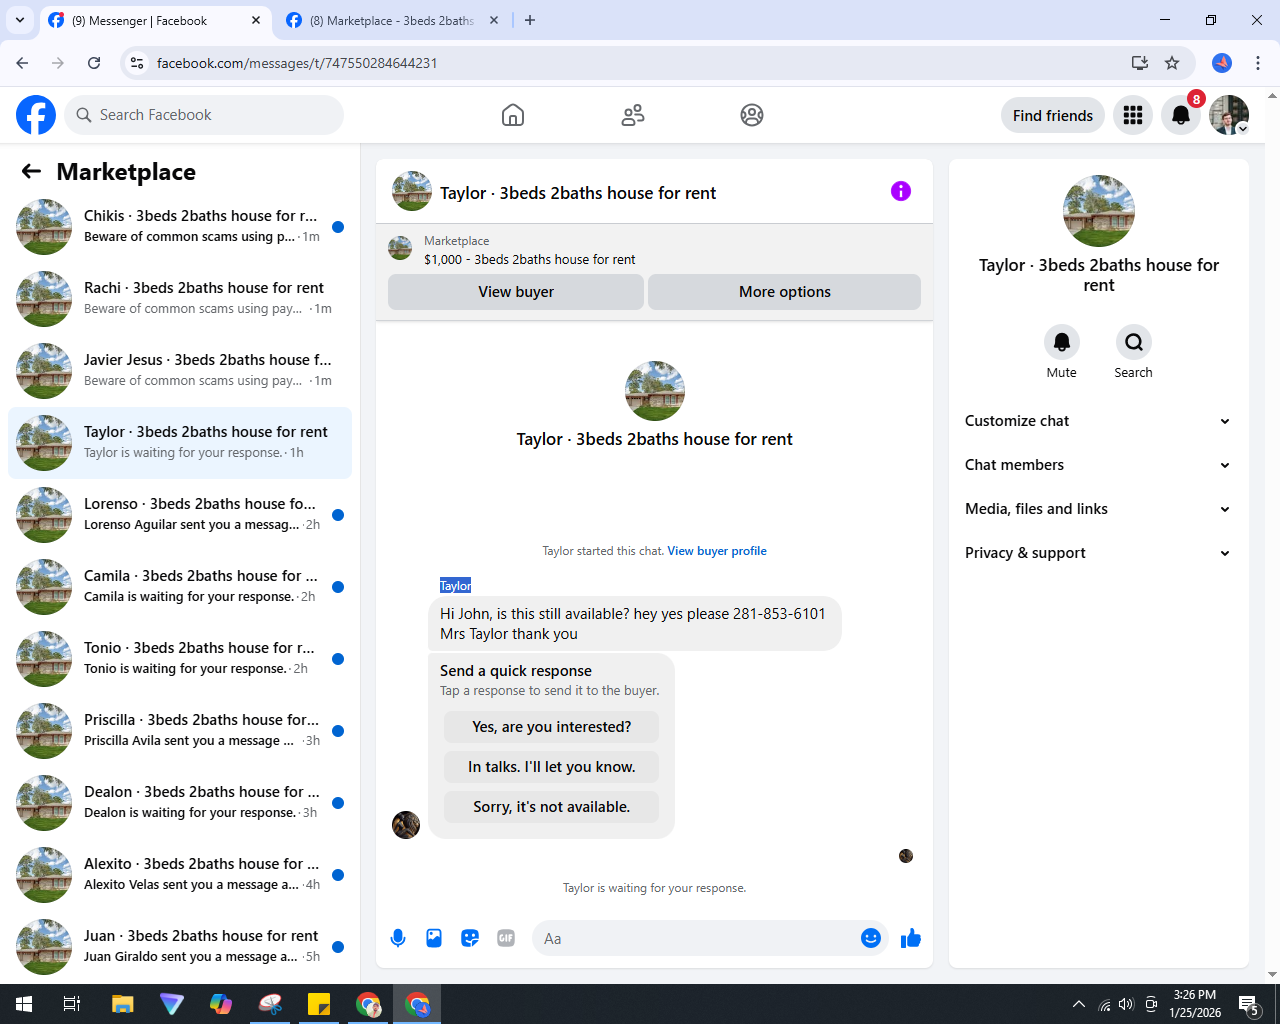The width and height of the screenshot is (1280, 1024).
Task: Click Taylor's message with phone number
Action: (635, 624)
